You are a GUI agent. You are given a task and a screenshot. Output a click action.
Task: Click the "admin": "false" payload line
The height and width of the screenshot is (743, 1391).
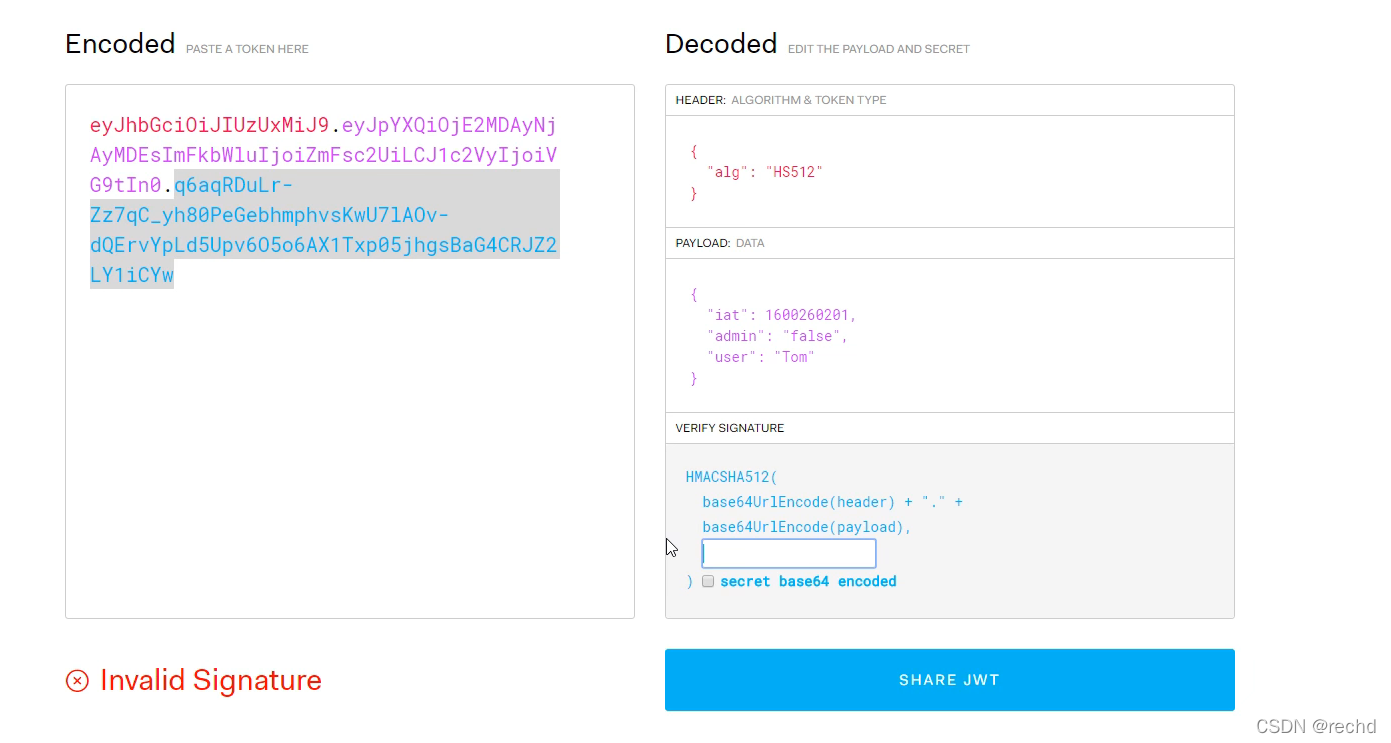(777, 336)
